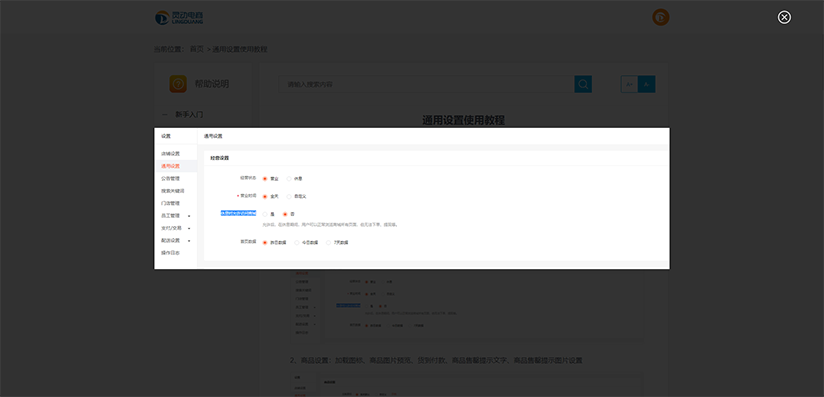Click the orange question-mark help icon
Image resolution: width=824 pixels, height=397 pixels.
click(178, 84)
